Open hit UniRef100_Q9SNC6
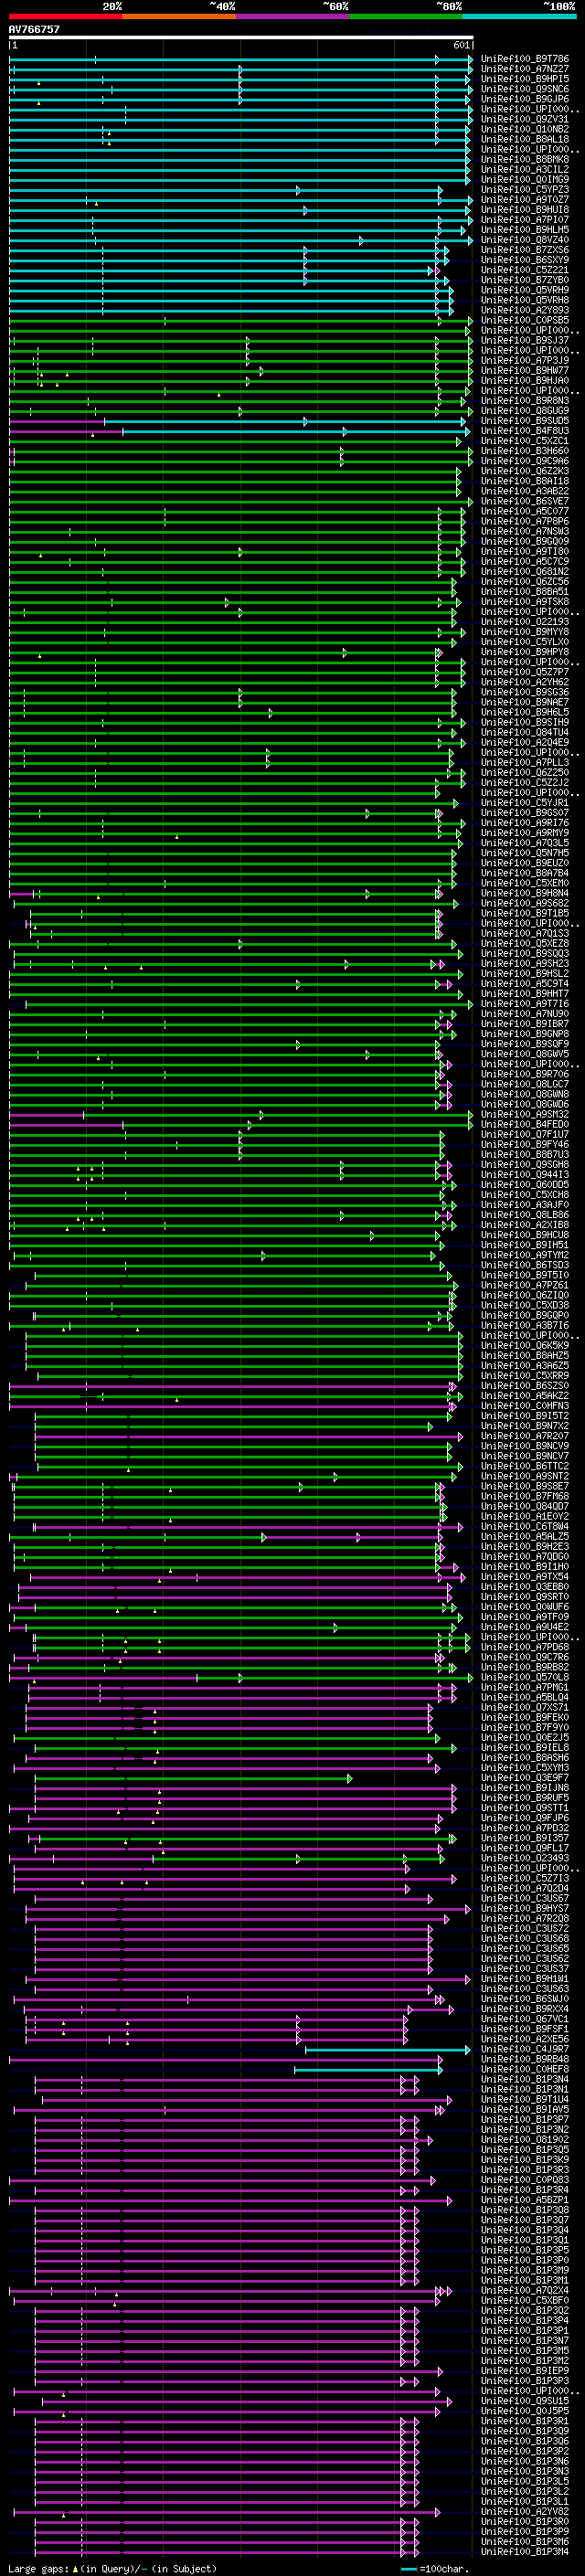This screenshot has height=2576, width=585. coord(525,89)
